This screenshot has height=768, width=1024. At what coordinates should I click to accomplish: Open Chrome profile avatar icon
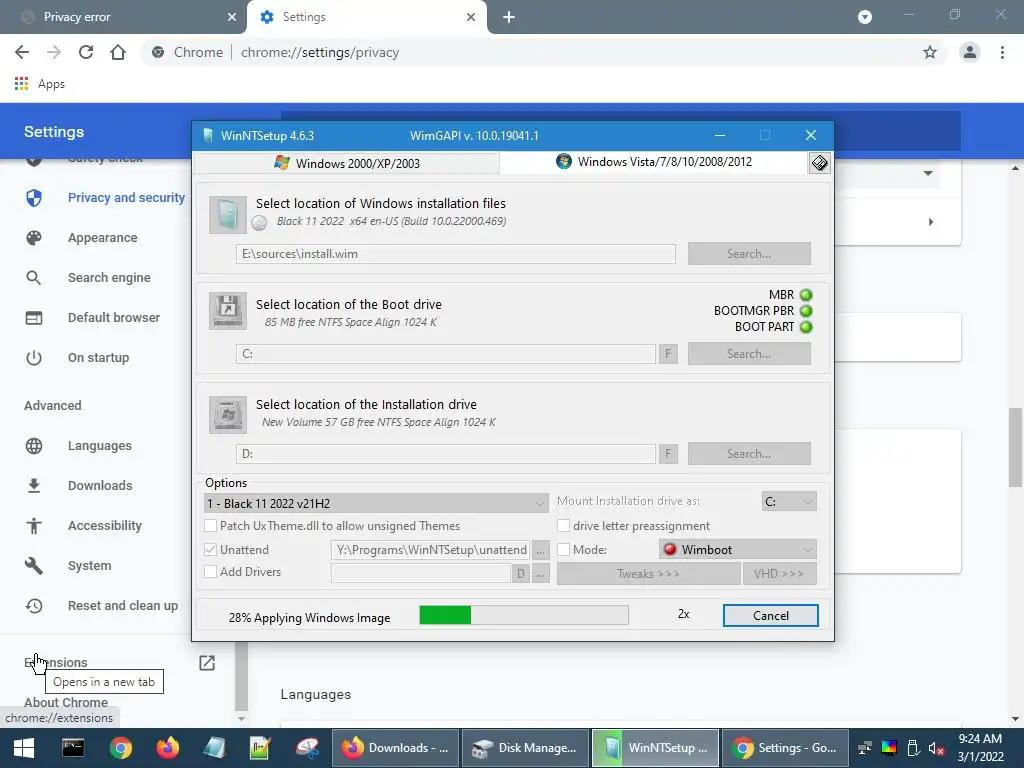pos(970,52)
